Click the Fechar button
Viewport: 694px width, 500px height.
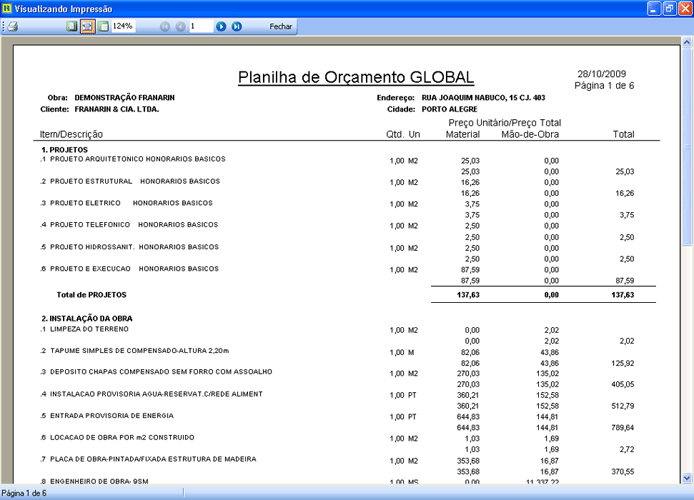pos(281,27)
